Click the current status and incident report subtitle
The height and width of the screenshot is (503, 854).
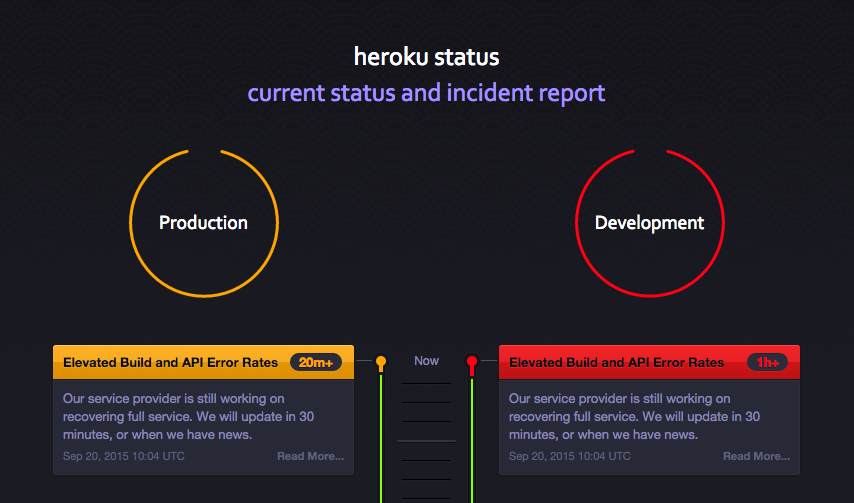pos(426,93)
